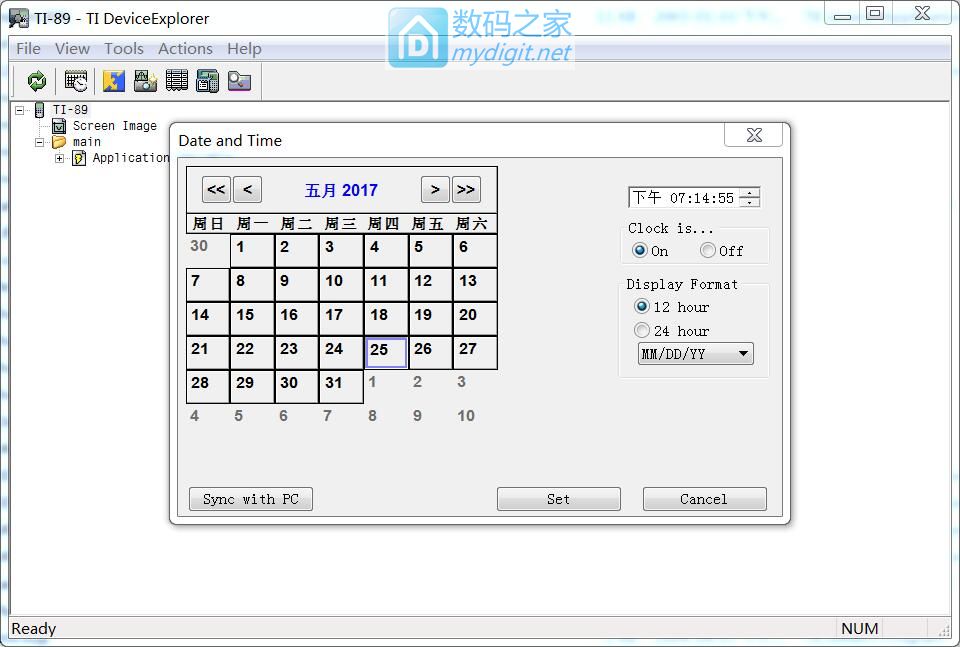Image resolution: width=960 pixels, height=647 pixels.
Task: Click the green Refresh toolbar icon
Action: click(37, 81)
